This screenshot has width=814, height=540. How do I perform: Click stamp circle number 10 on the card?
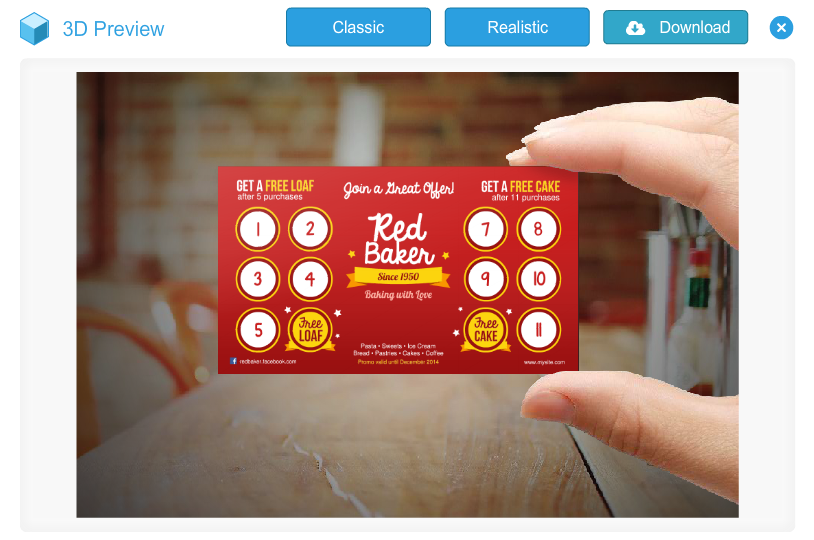point(538,279)
